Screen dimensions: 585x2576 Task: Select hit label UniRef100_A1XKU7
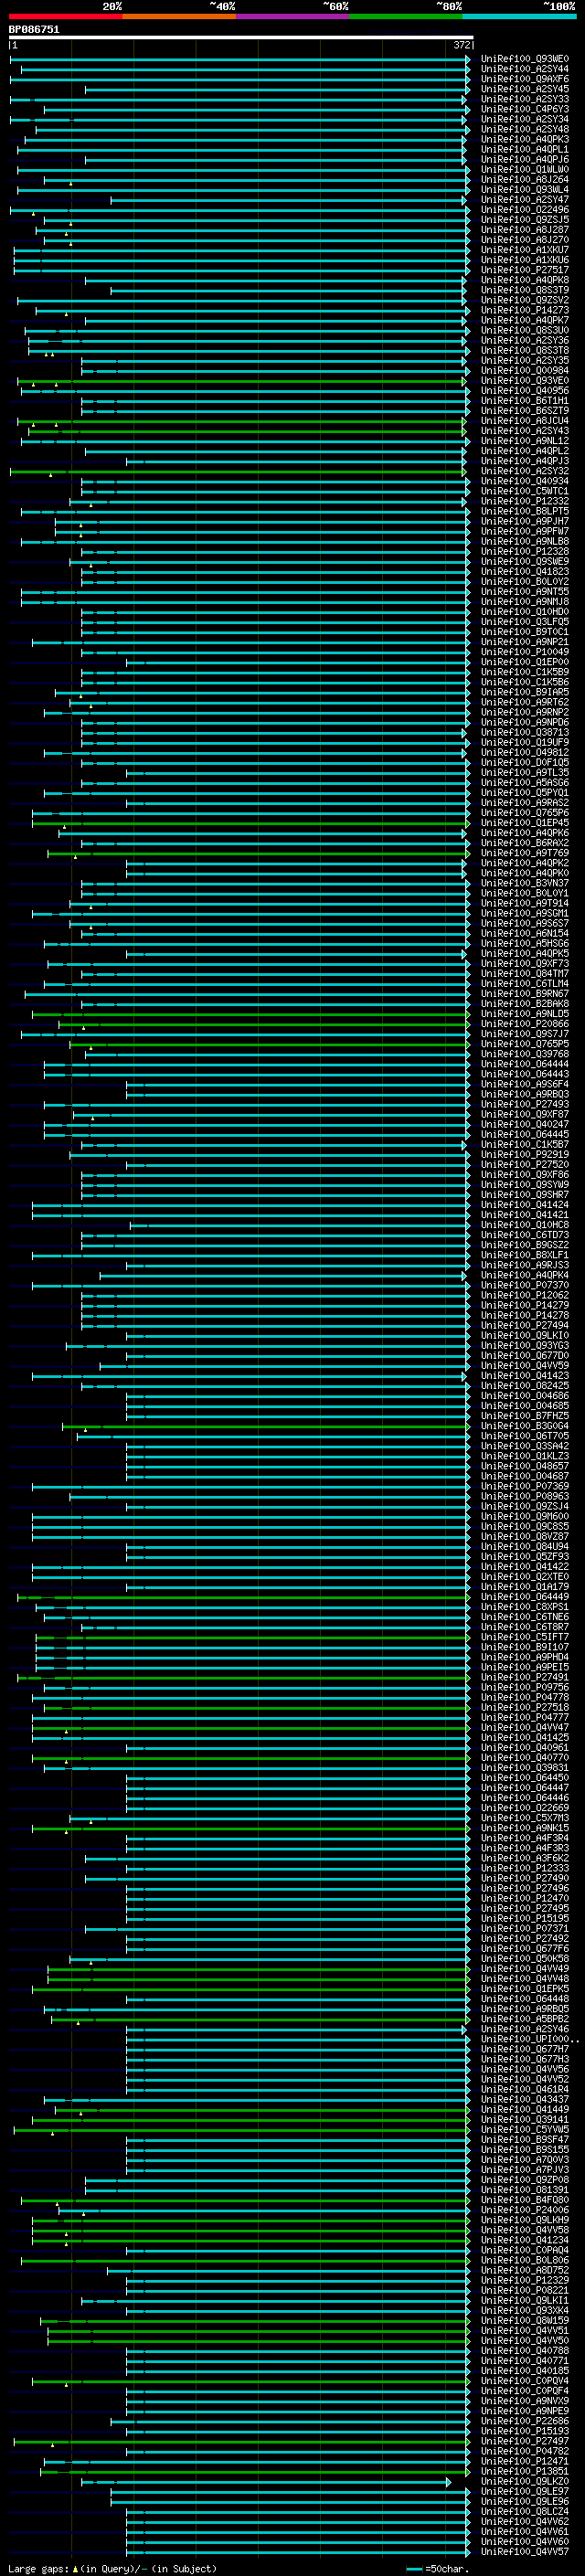[x=524, y=250]
